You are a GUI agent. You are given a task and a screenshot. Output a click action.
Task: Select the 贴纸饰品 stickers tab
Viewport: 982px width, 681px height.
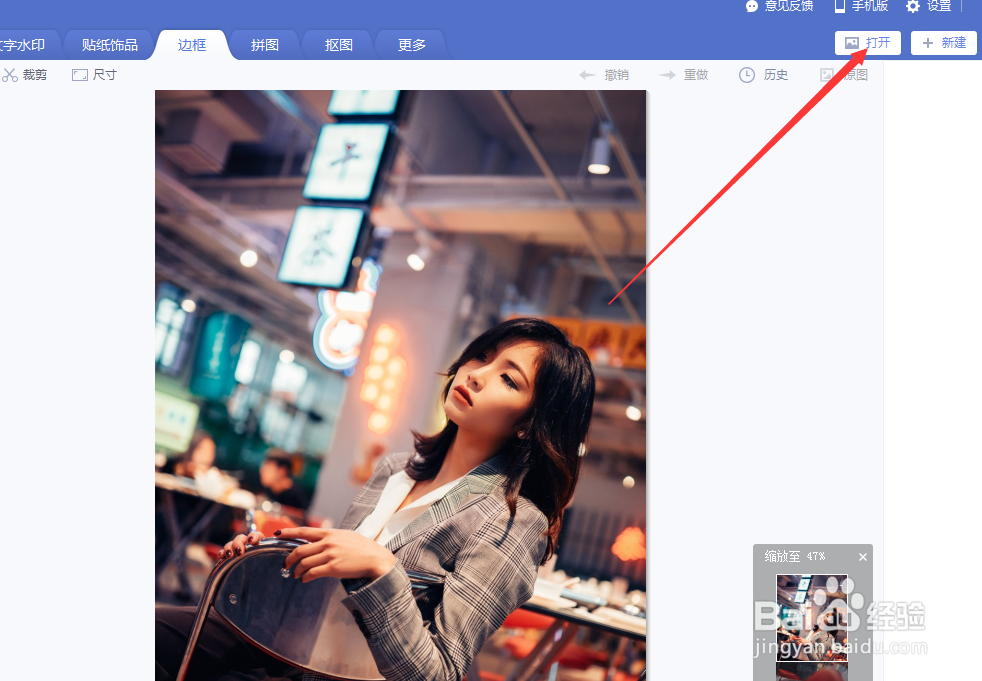coord(108,44)
